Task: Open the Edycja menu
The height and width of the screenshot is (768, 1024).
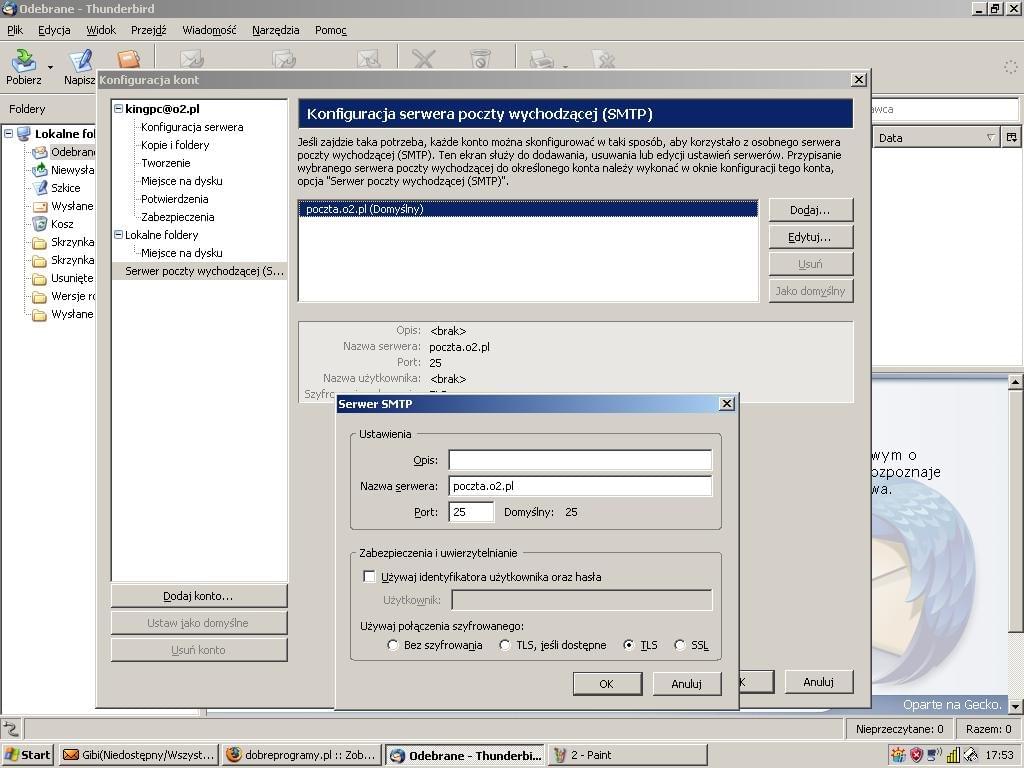Action: 54,30
